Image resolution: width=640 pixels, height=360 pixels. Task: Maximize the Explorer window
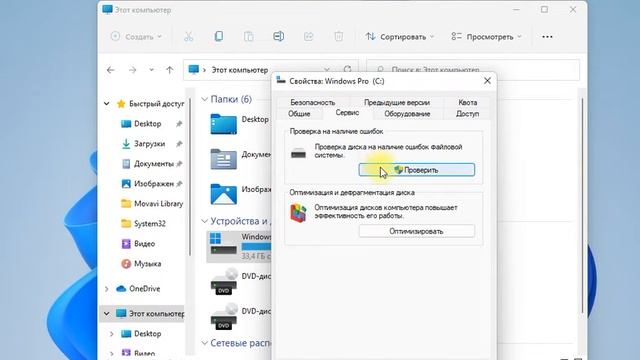click(x=544, y=9)
